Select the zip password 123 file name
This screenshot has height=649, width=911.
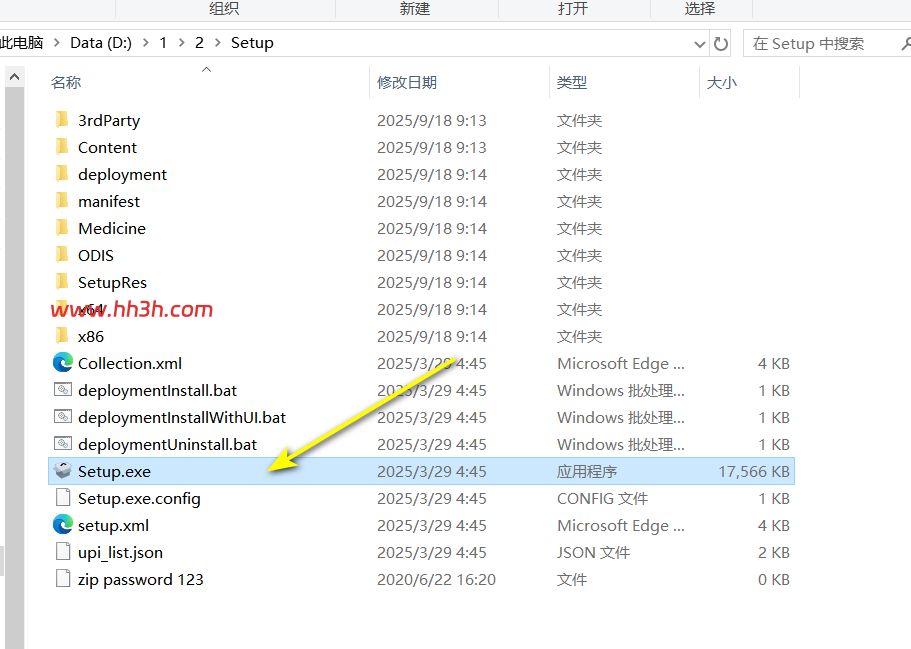point(141,580)
